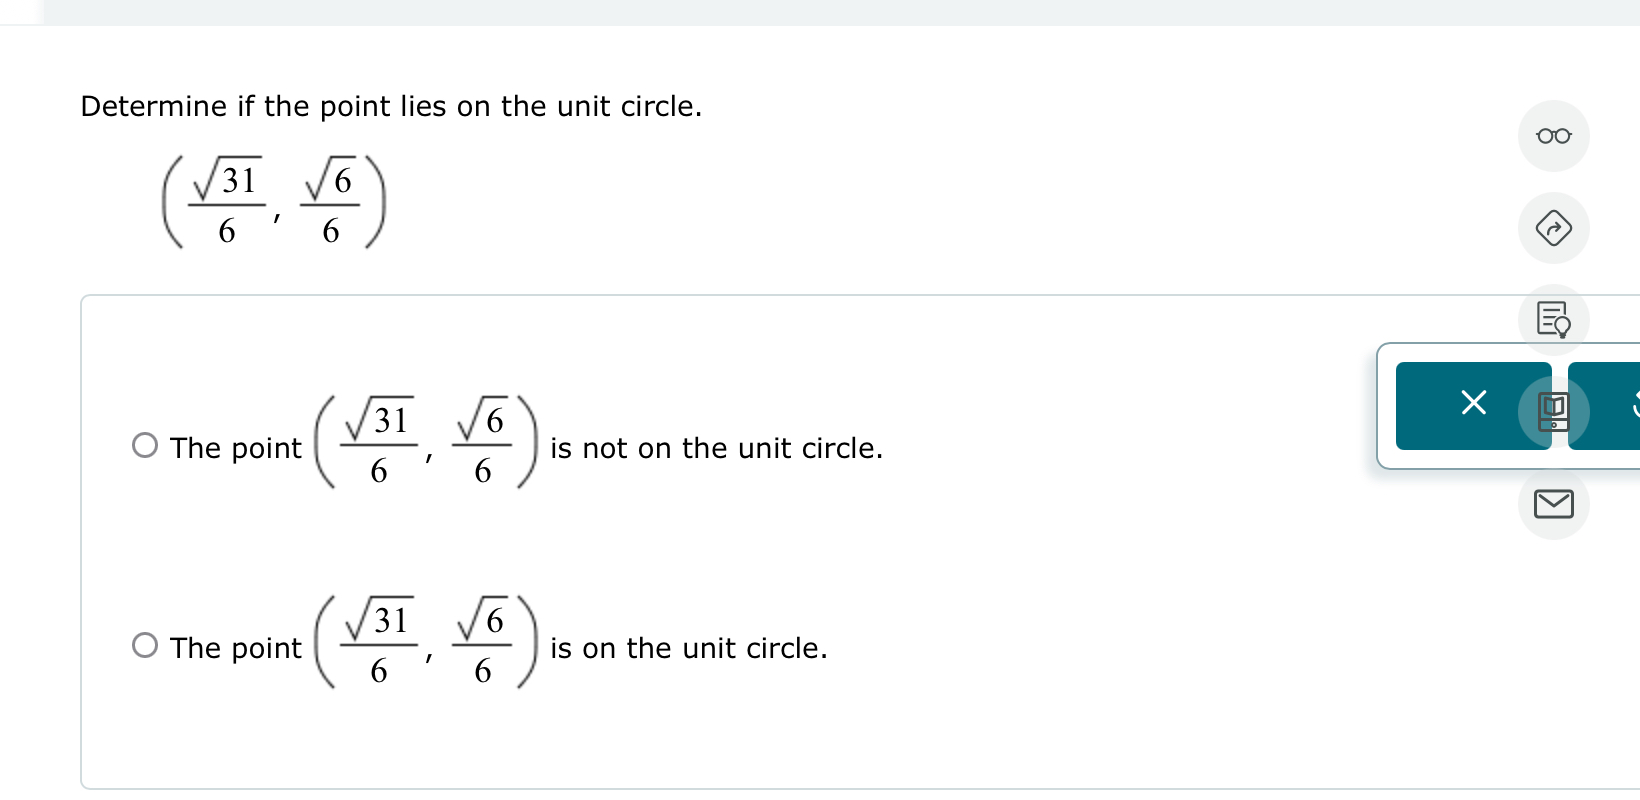This screenshot has width=1640, height=800.
Task: Click the first radio circle in the answer box
Action: click(143, 445)
